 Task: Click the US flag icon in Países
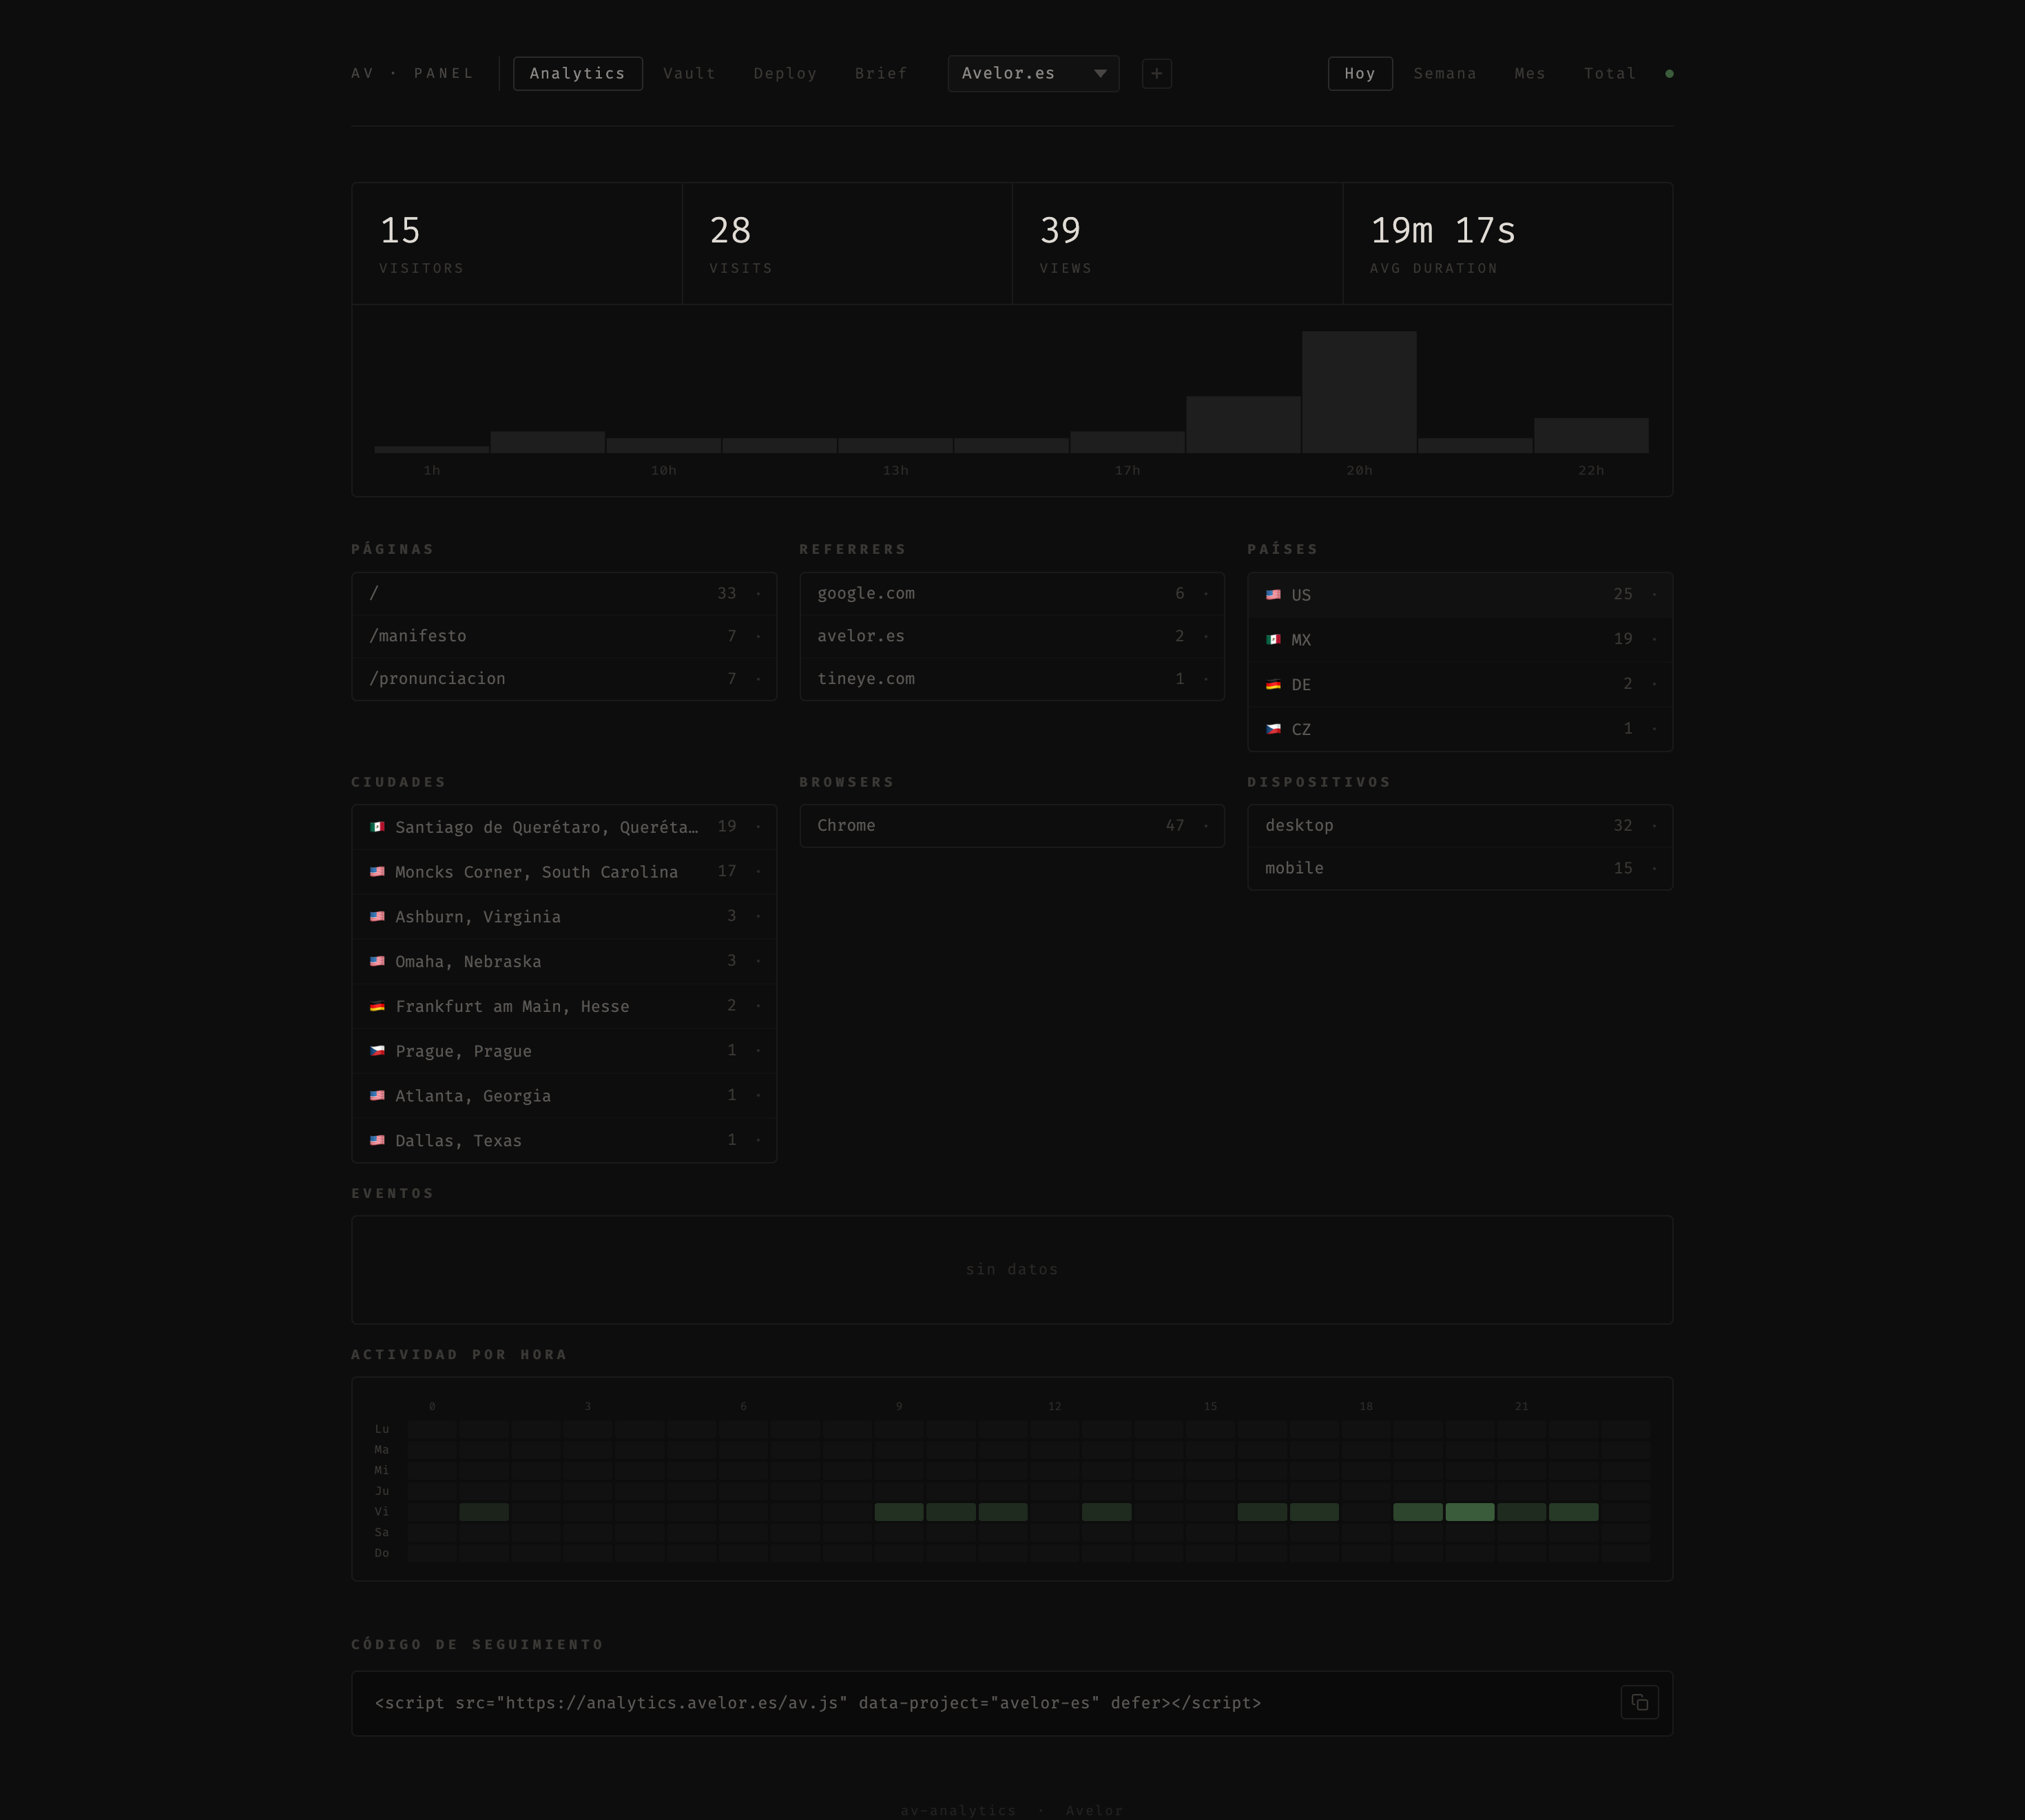pos(1273,595)
